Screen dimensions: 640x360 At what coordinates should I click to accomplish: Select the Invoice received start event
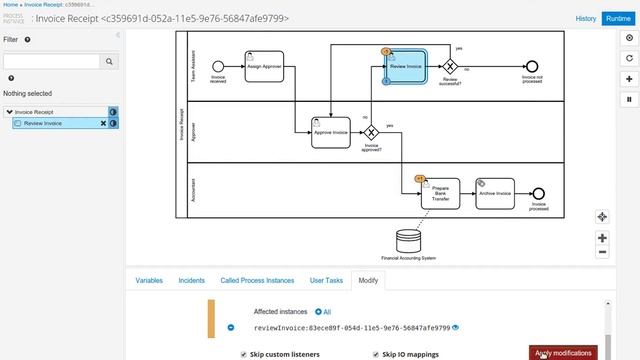click(x=218, y=66)
